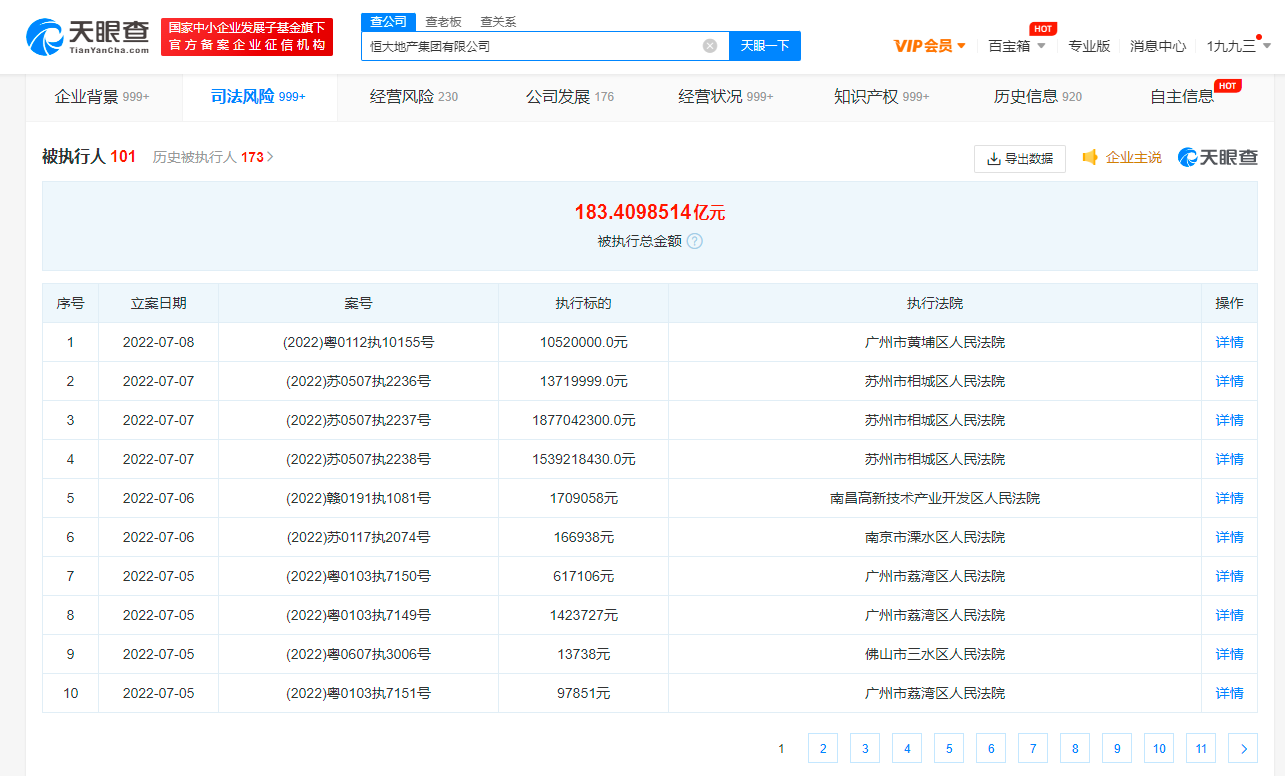The image size is (1285, 776).
Task: Click the help question mark beside 被执行总金额
Action: [x=695, y=241]
